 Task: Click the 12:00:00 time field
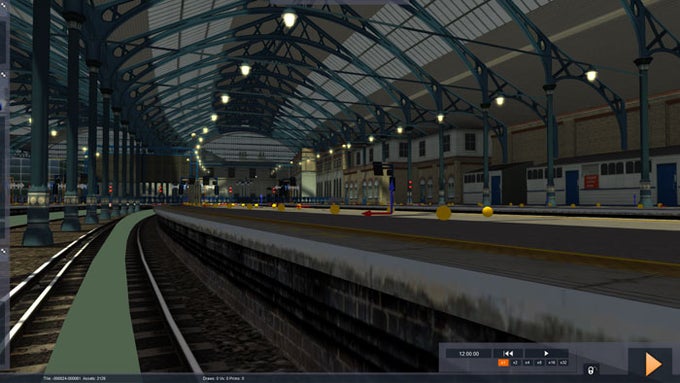[469, 354]
